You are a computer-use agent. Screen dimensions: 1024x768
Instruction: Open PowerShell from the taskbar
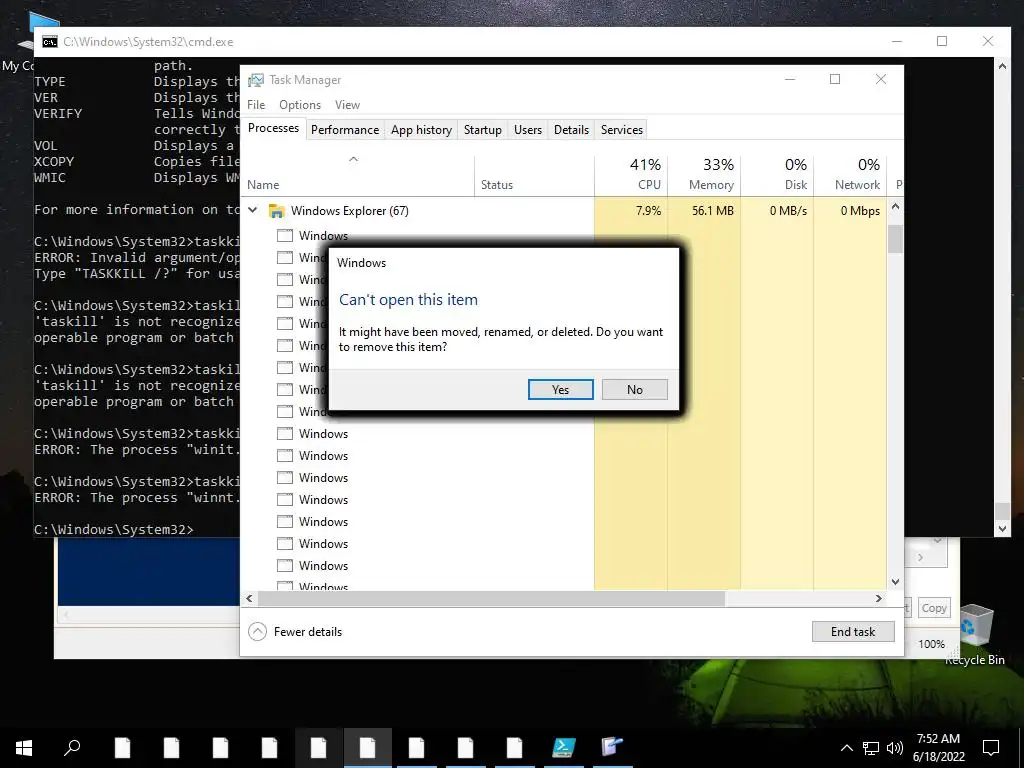point(564,747)
